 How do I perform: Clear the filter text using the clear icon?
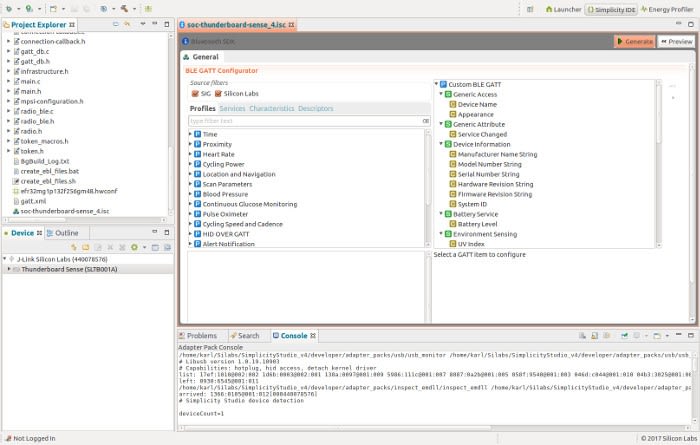(x=425, y=121)
